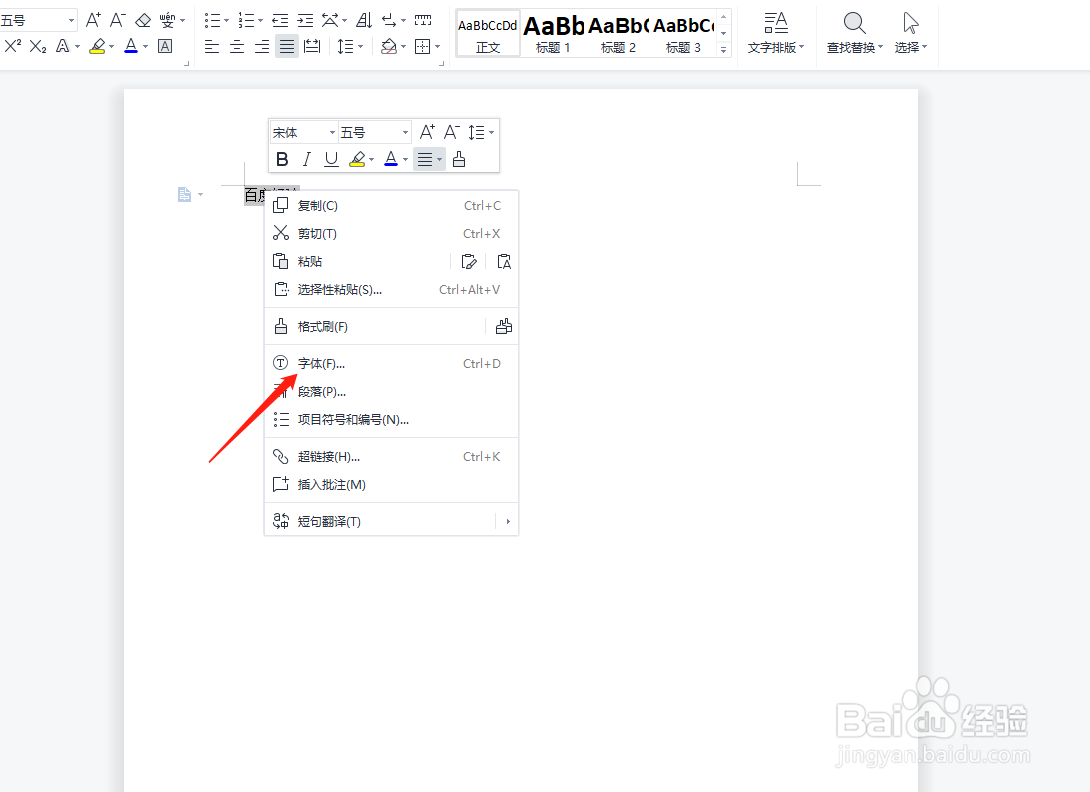Screen dimensions: 1090x792
Task: Choose 剪切(T) from context menu
Action: [x=391, y=234]
